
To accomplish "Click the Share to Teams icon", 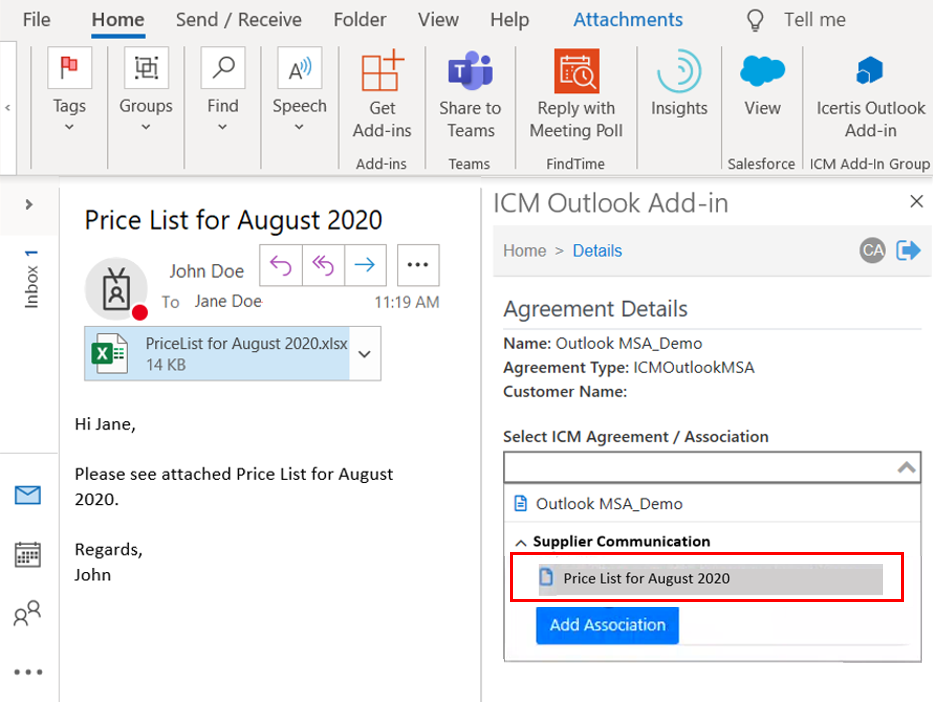I will (x=470, y=95).
